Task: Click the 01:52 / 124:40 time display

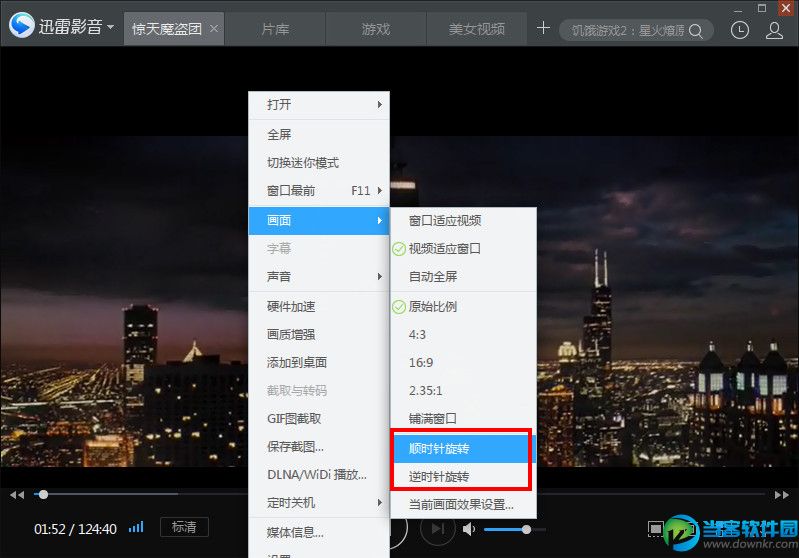Action: 75,529
